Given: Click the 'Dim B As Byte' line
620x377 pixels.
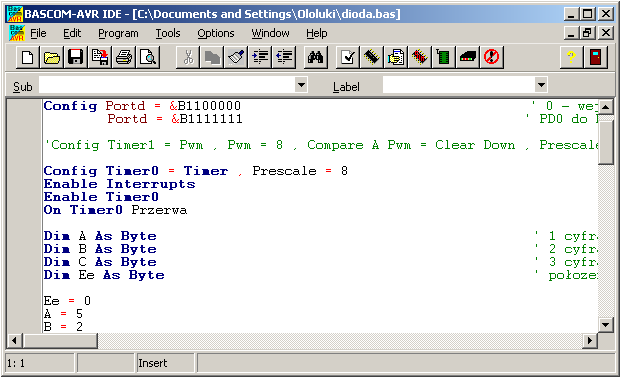Looking at the screenshot, I should 100,249.
